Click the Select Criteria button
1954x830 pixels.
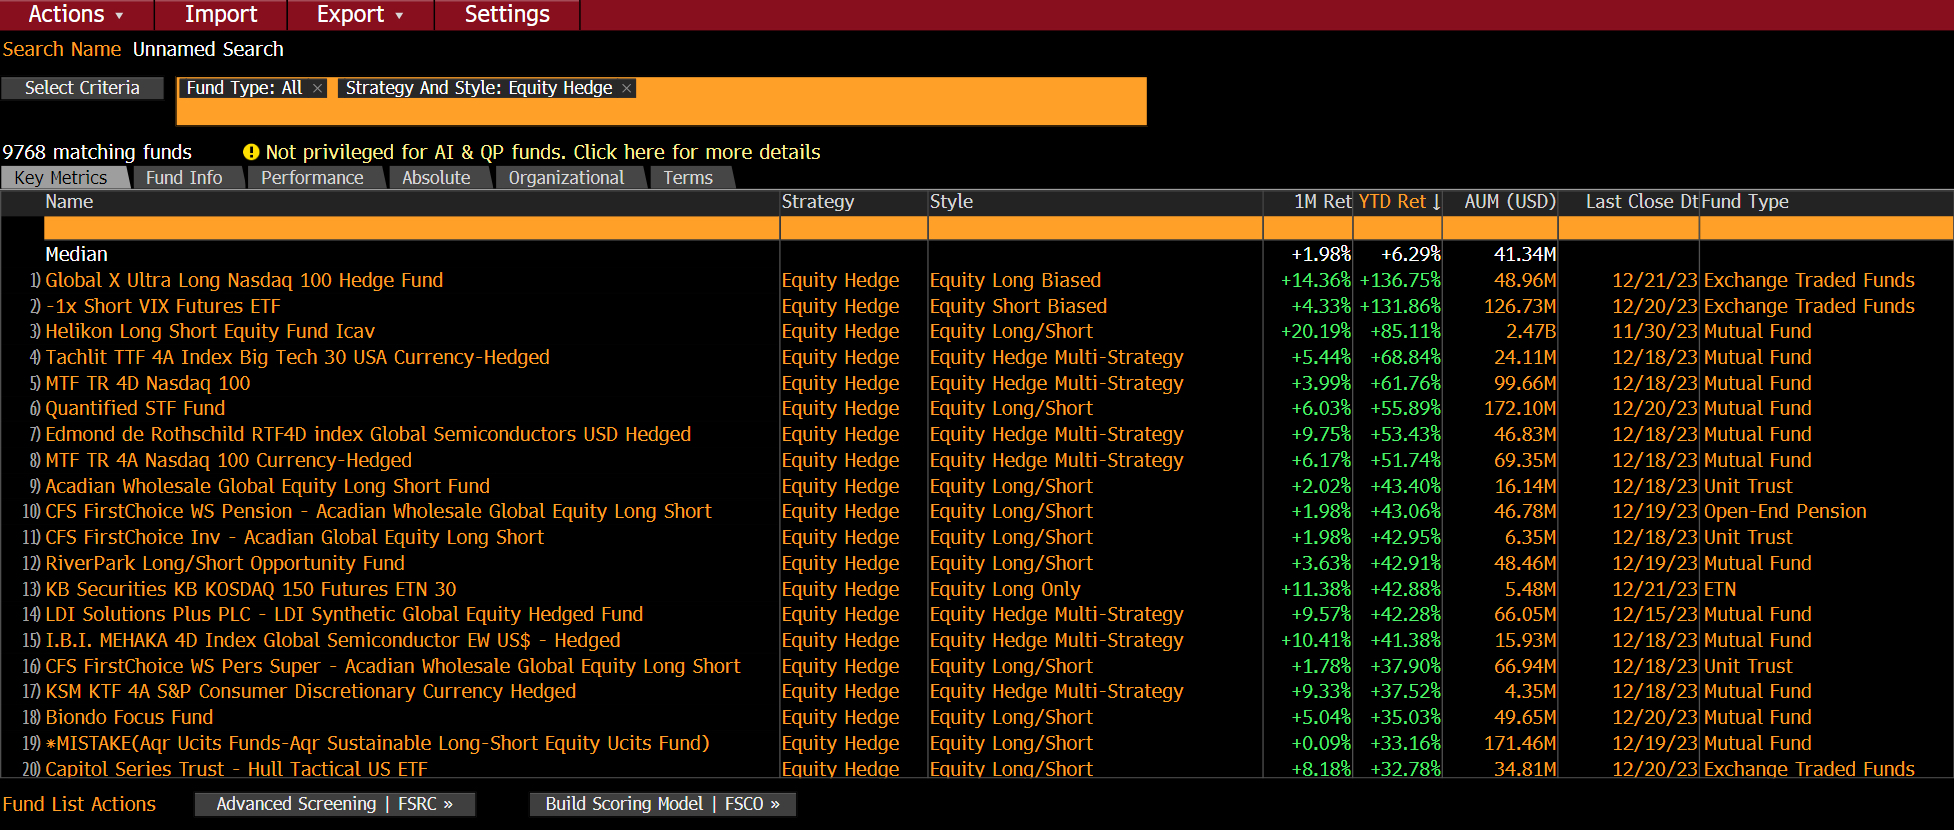82,88
